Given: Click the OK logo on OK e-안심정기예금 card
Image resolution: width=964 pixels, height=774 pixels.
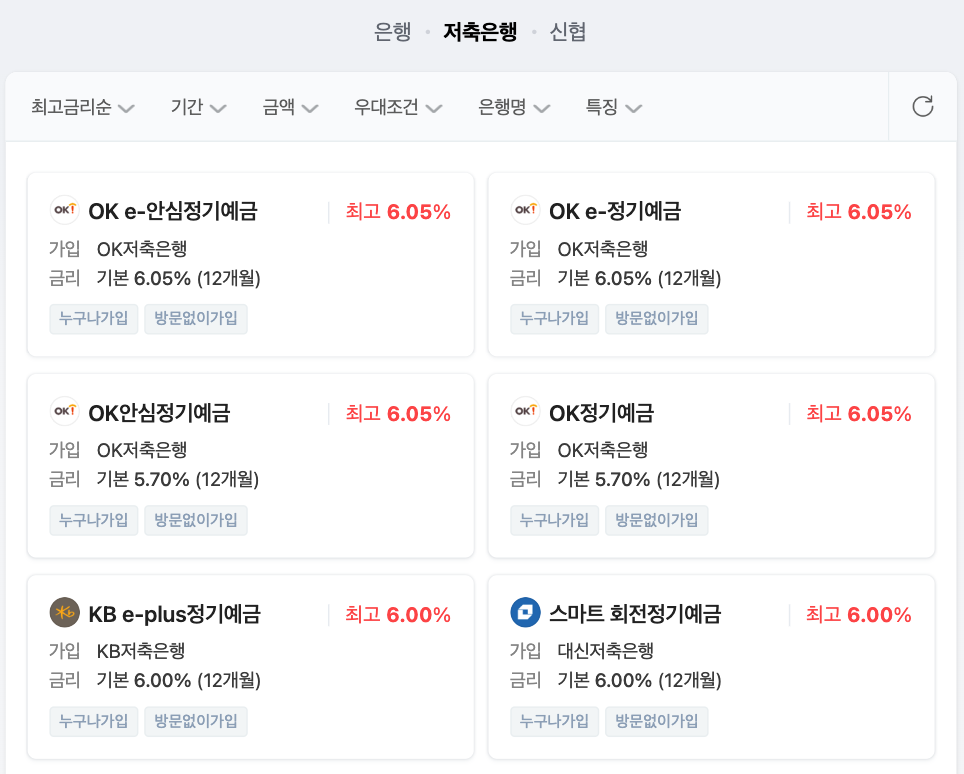Looking at the screenshot, I should (65, 211).
